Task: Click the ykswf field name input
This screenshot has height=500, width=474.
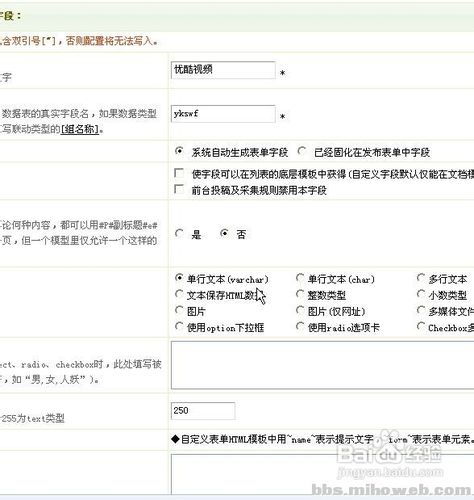Action: 223,114
